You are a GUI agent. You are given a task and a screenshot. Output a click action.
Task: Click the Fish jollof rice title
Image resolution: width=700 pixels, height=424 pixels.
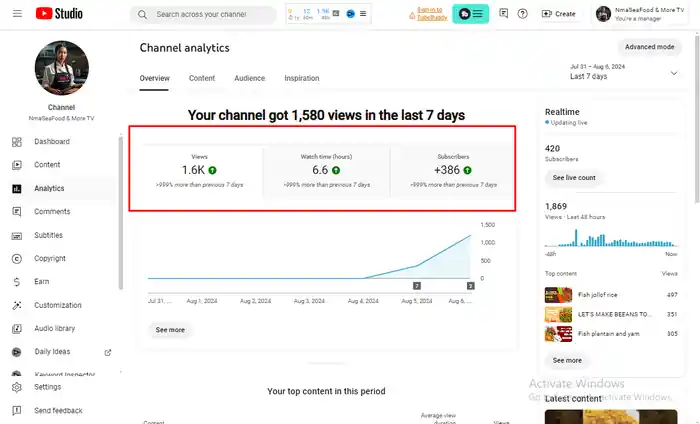(x=597, y=295)
